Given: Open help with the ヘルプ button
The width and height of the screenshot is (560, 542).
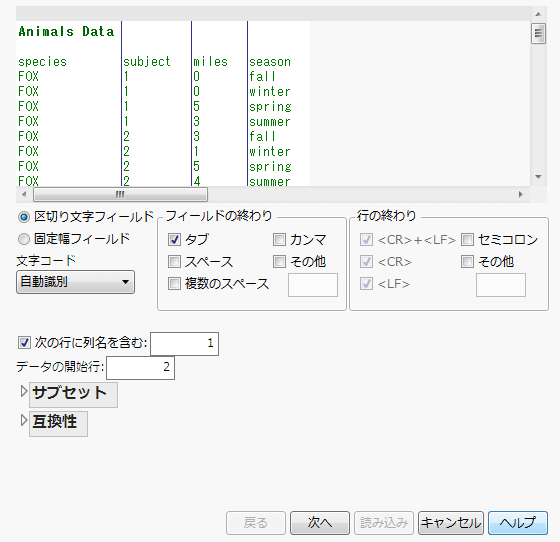Looking at the screenshot, I should [518, 523].
